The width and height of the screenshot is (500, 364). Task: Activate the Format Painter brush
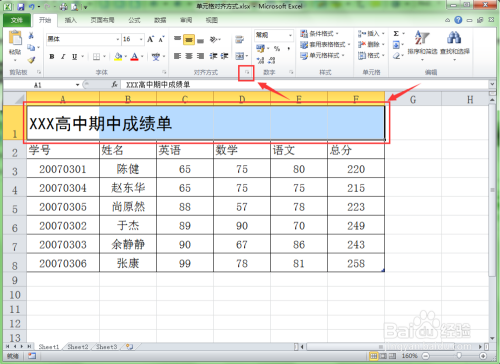coord(31,60)
